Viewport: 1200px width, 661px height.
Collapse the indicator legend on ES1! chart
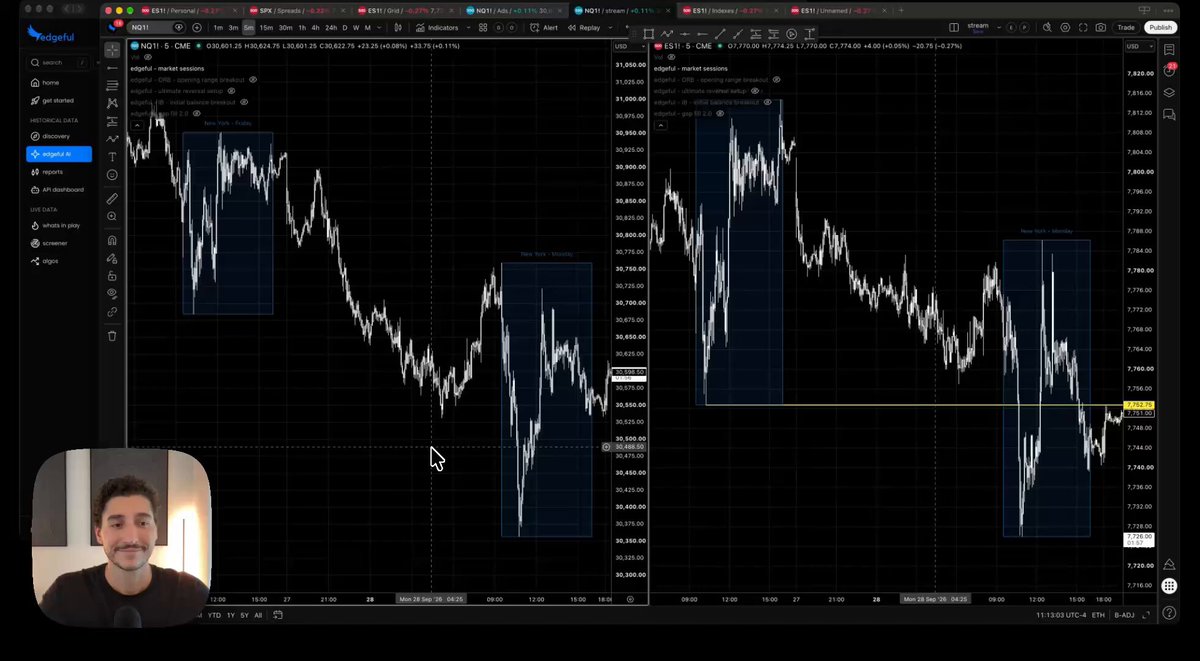660,125
